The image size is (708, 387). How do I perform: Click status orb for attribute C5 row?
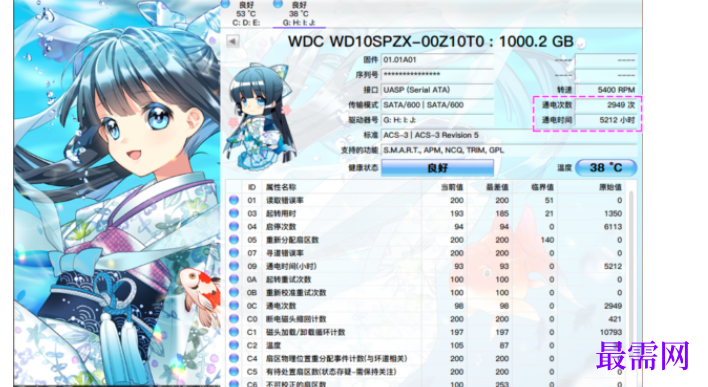click(x=234, y=372)
